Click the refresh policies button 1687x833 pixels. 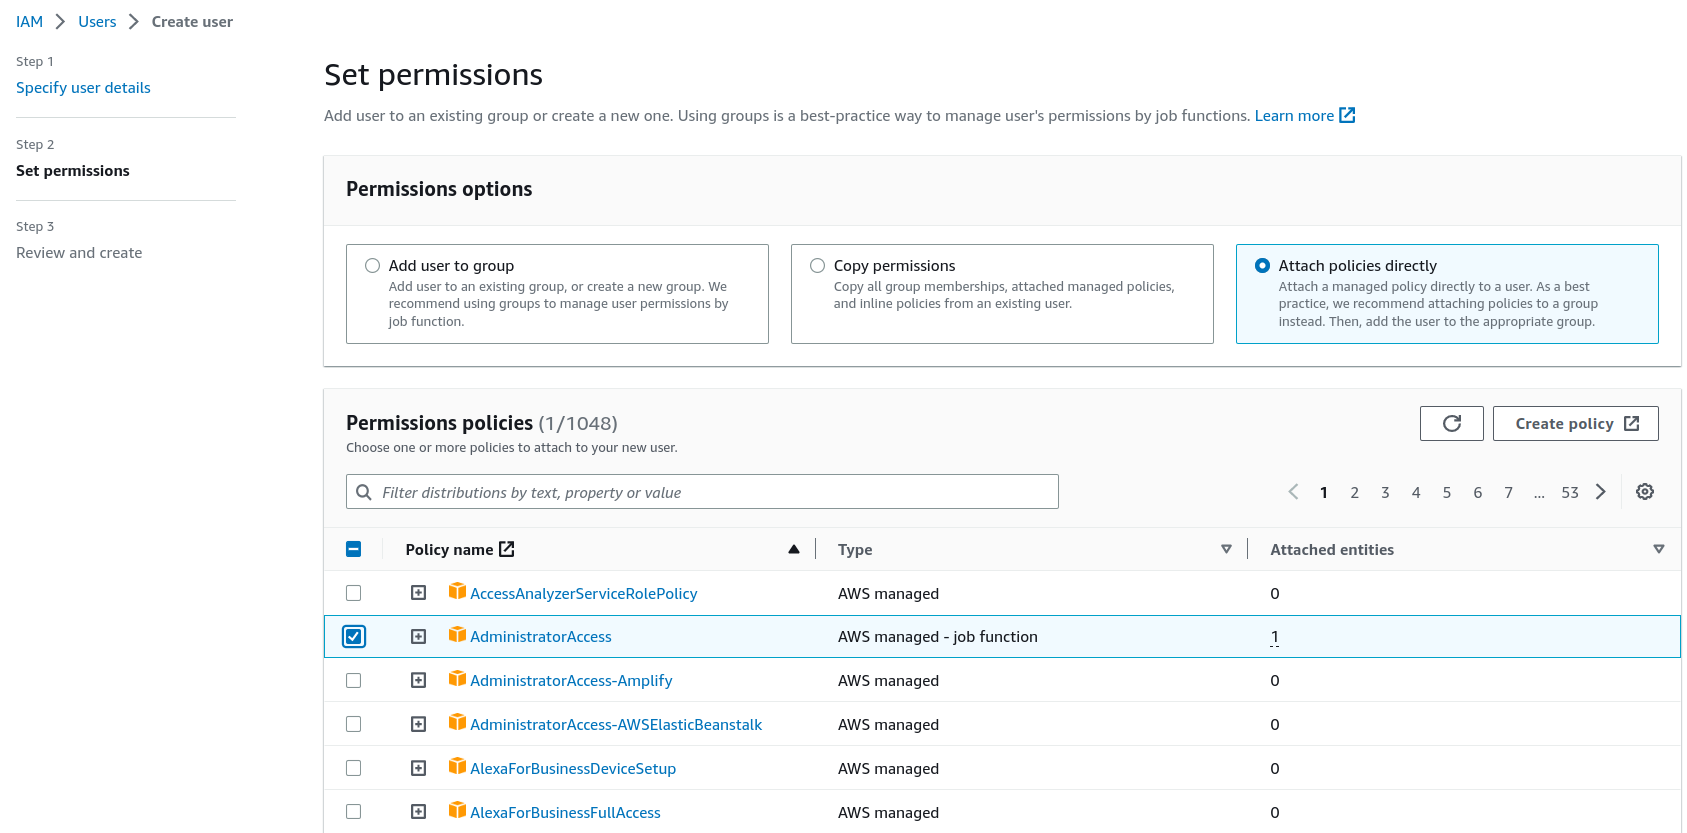click(1451, 424)
